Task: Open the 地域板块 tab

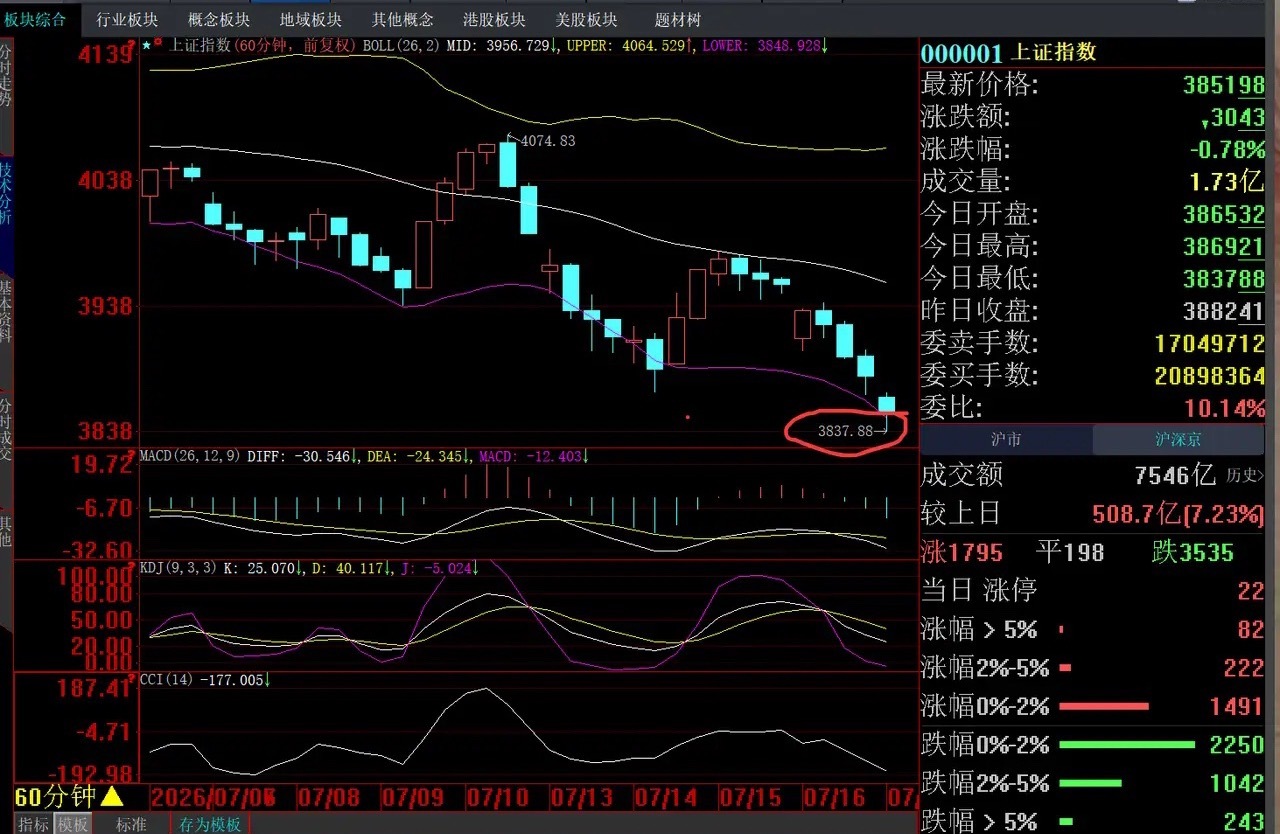Action: pyautogui.click(x=310, y=19)
